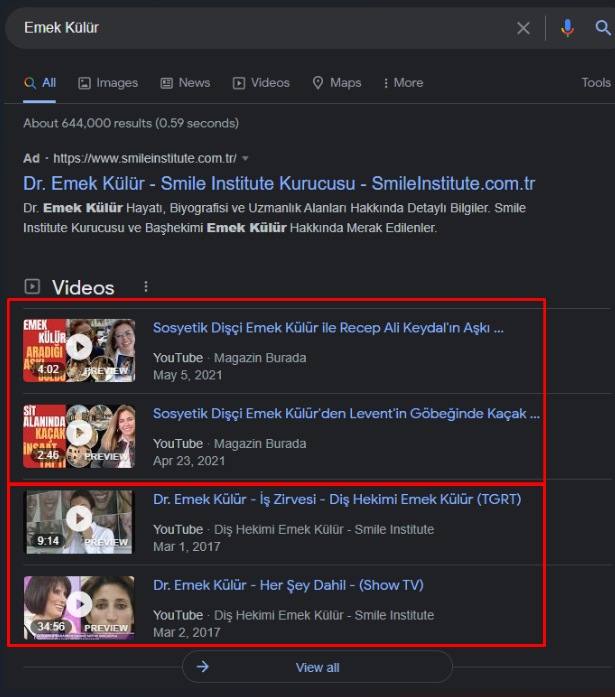The image size is (615, 697).
Task: Open Dr. Emek Külür Smile Institute ad headline
Action: 279,184
